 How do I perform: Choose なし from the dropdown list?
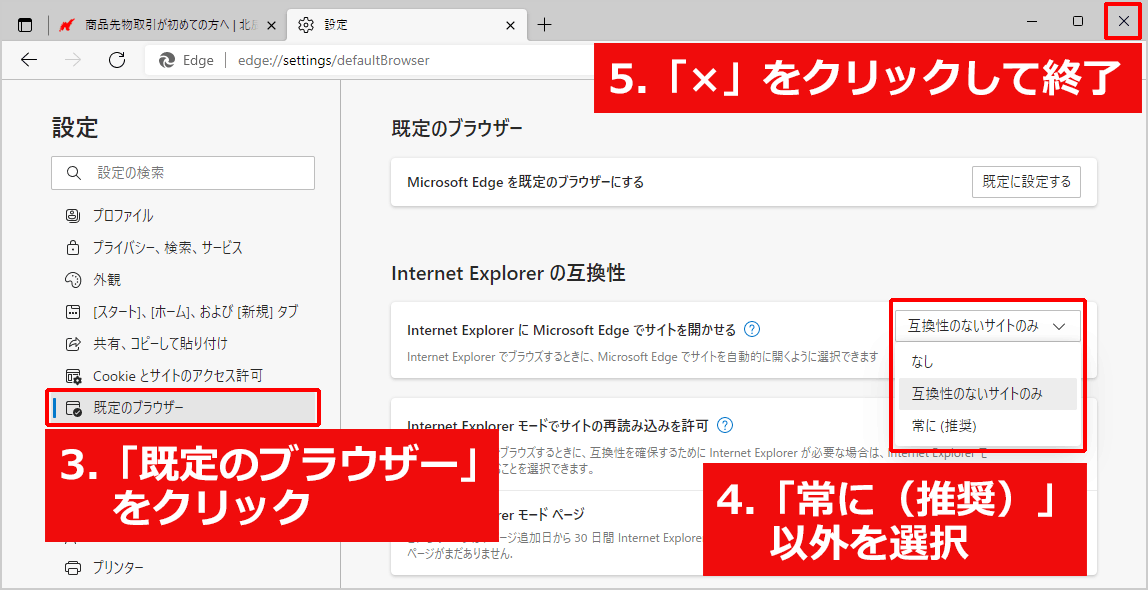922,362
